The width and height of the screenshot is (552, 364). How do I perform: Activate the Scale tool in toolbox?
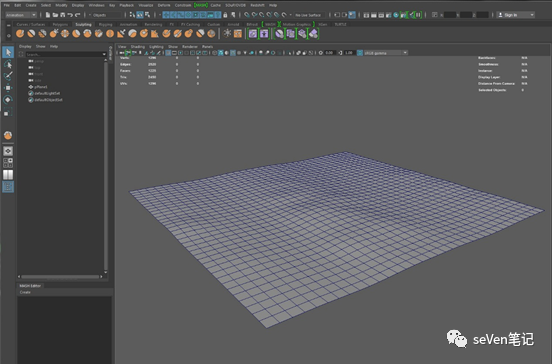8,112
